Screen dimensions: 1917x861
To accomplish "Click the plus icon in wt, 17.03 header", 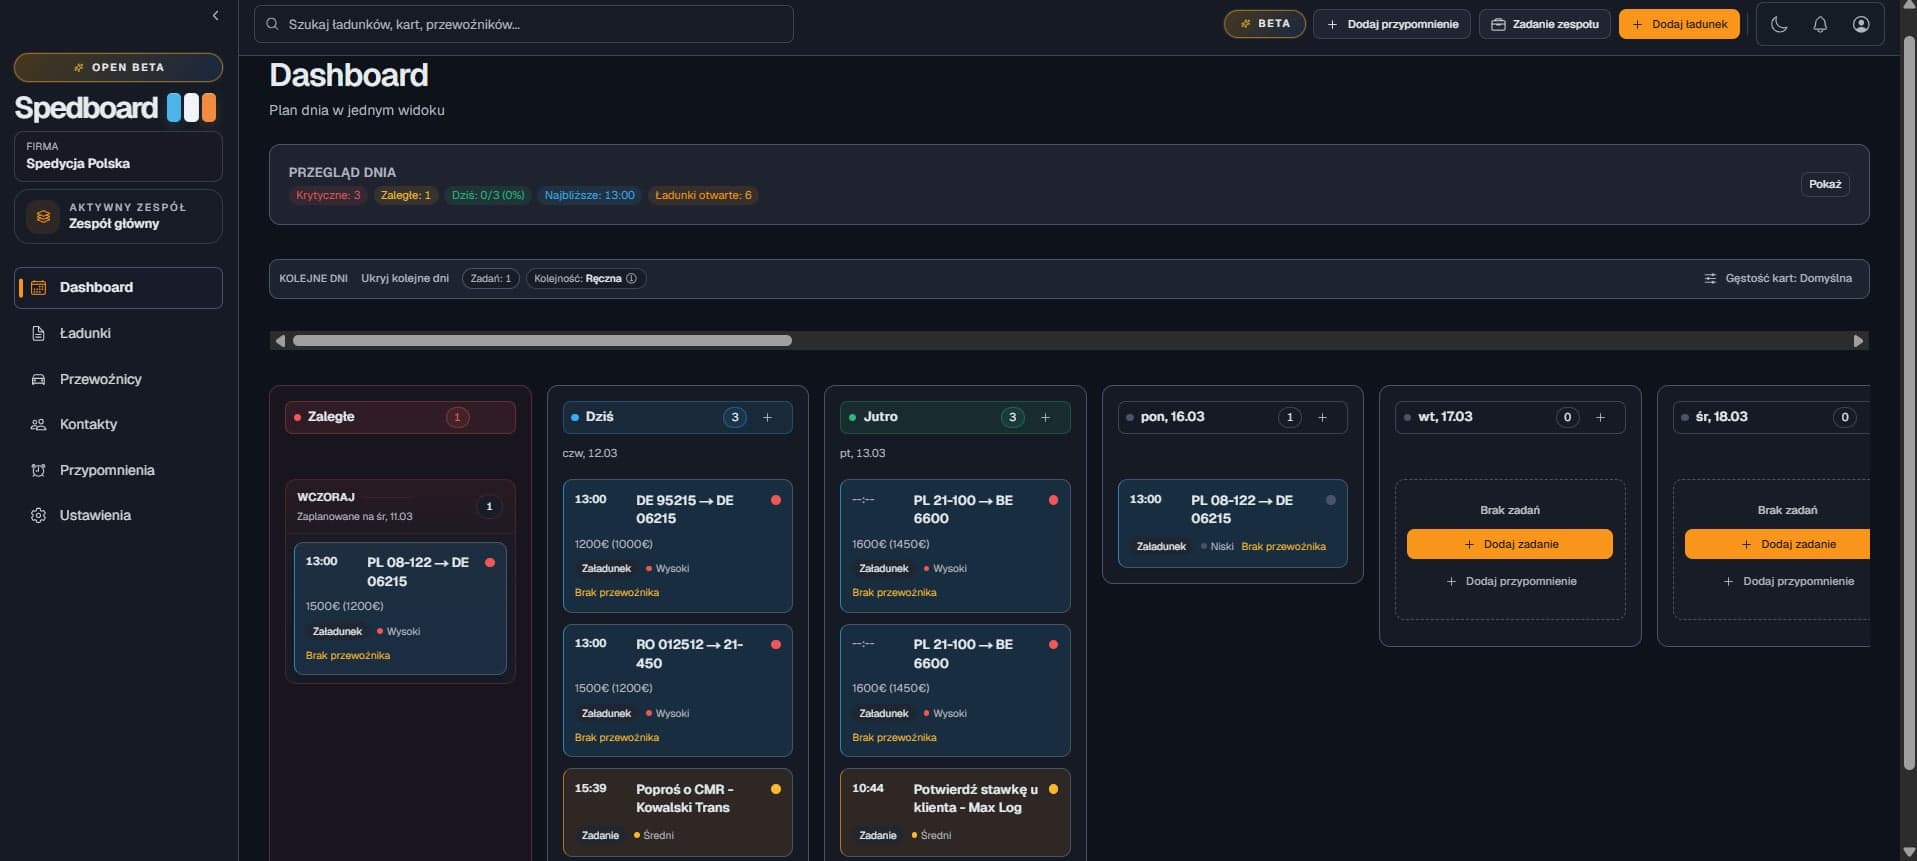I will click(x=1600, y=417).
